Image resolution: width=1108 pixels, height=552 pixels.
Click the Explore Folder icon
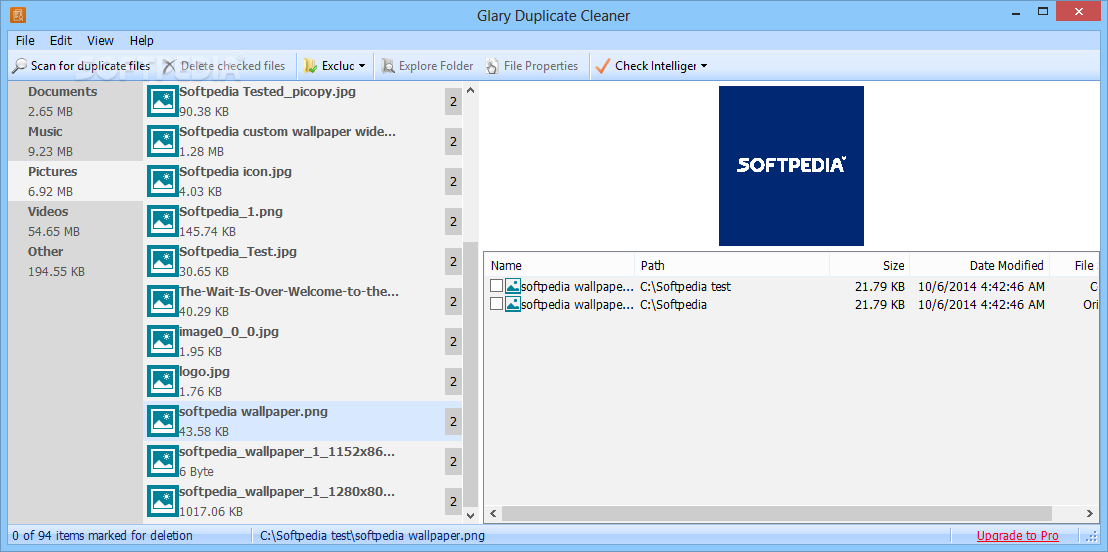click(388, 66)
